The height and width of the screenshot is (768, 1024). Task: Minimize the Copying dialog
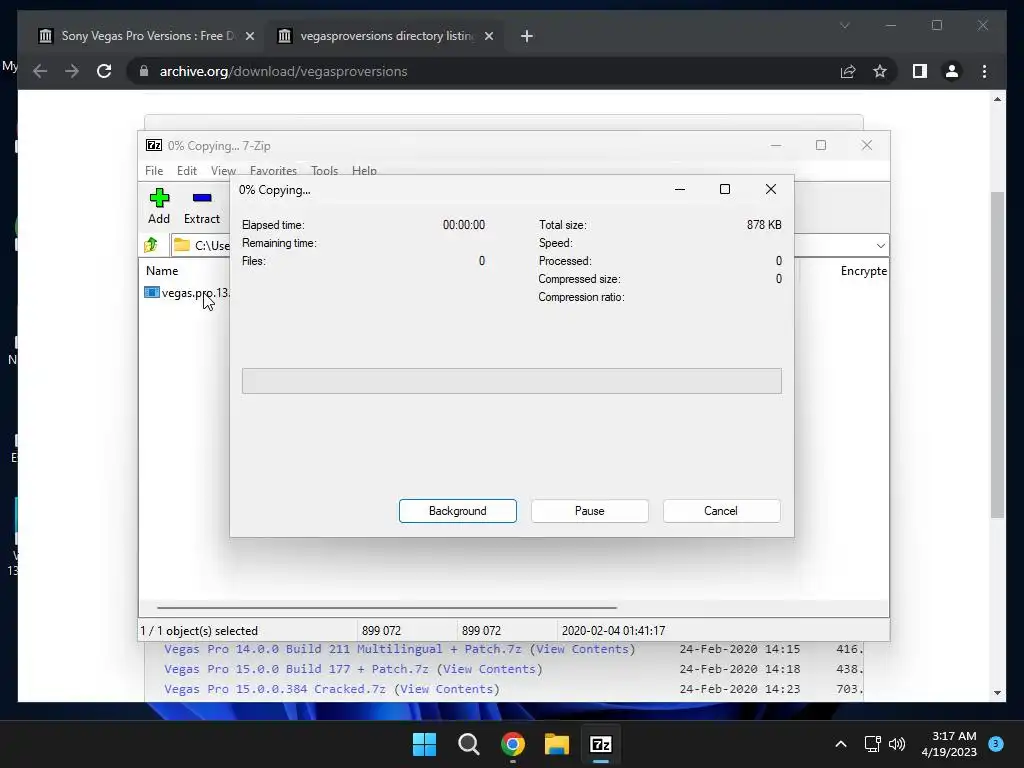tap(680, 189)
